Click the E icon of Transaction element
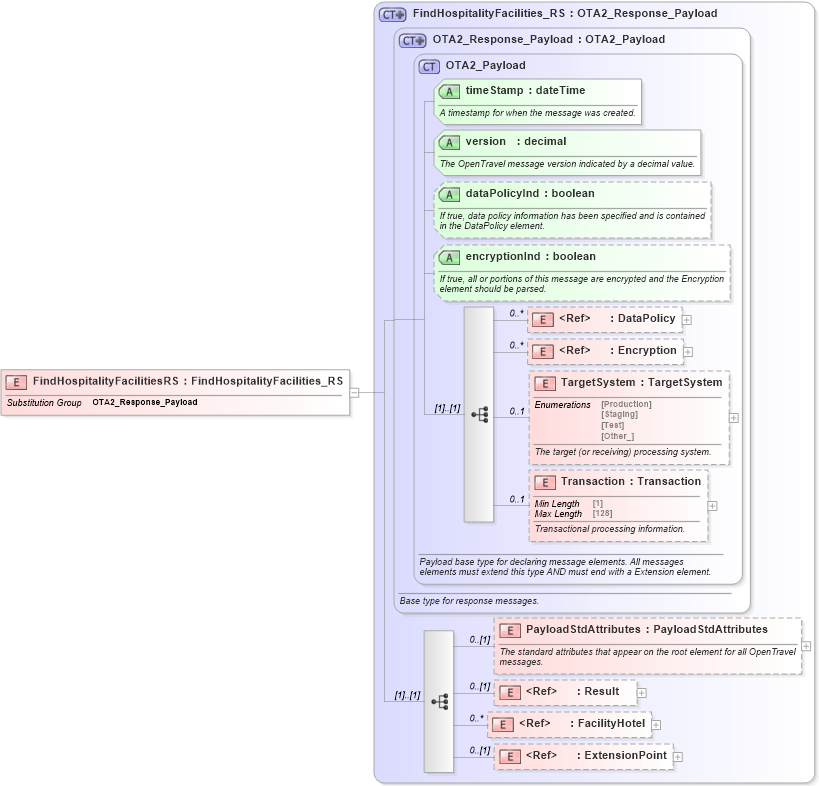This screenshot has width=819, height=786. coord(545,481)
